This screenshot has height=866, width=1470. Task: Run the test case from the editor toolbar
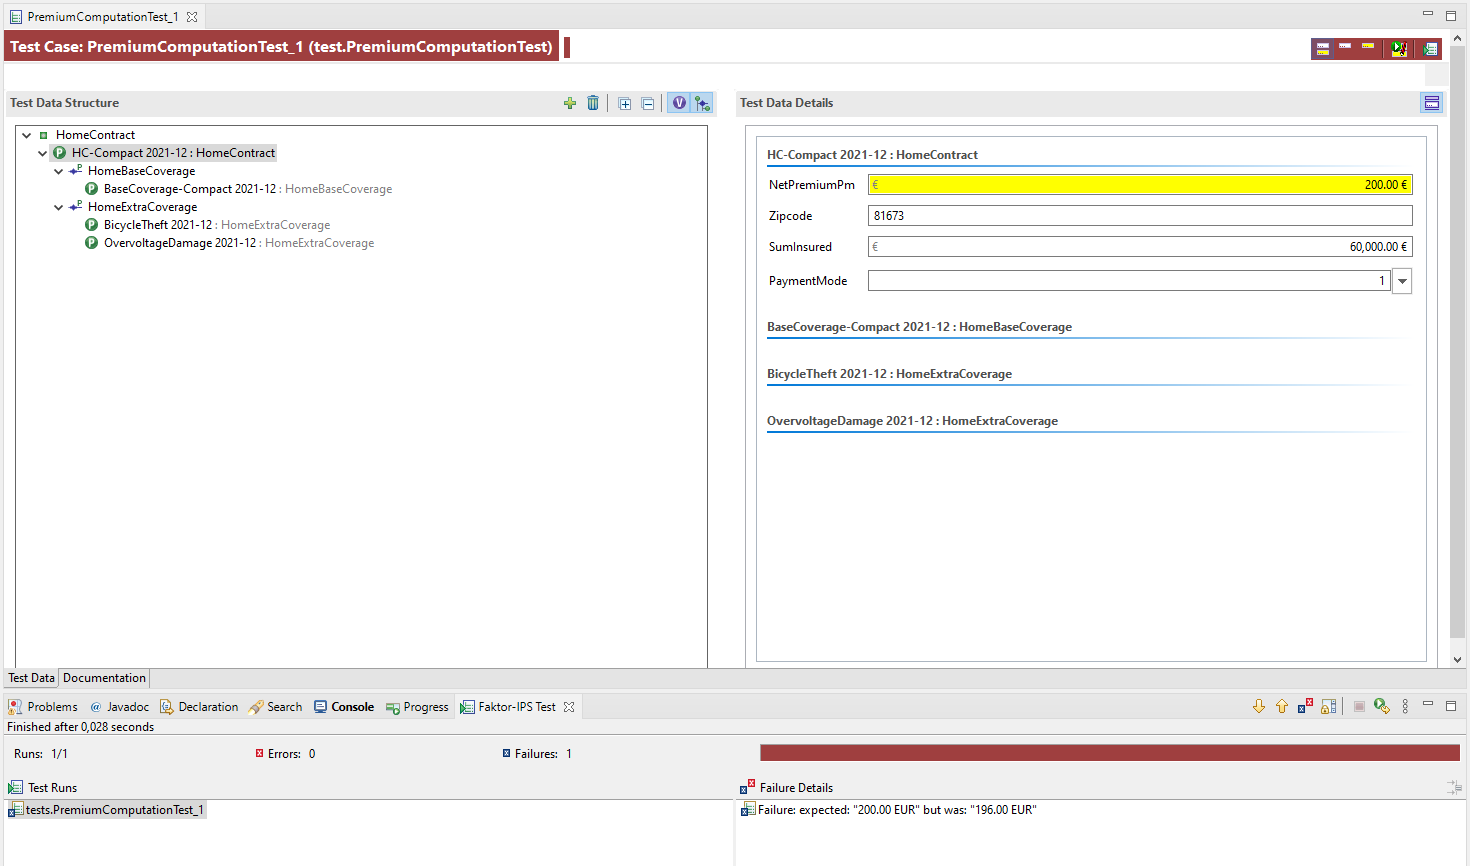coord(1399,47)
